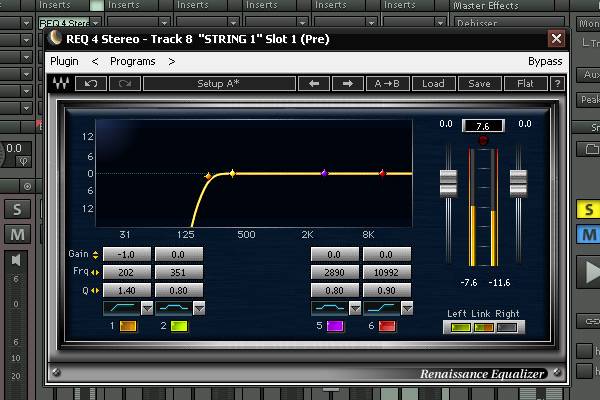Screen dimensions: 600x400
Task: Click the speaker icon on mixer channel
Action: 16,260
